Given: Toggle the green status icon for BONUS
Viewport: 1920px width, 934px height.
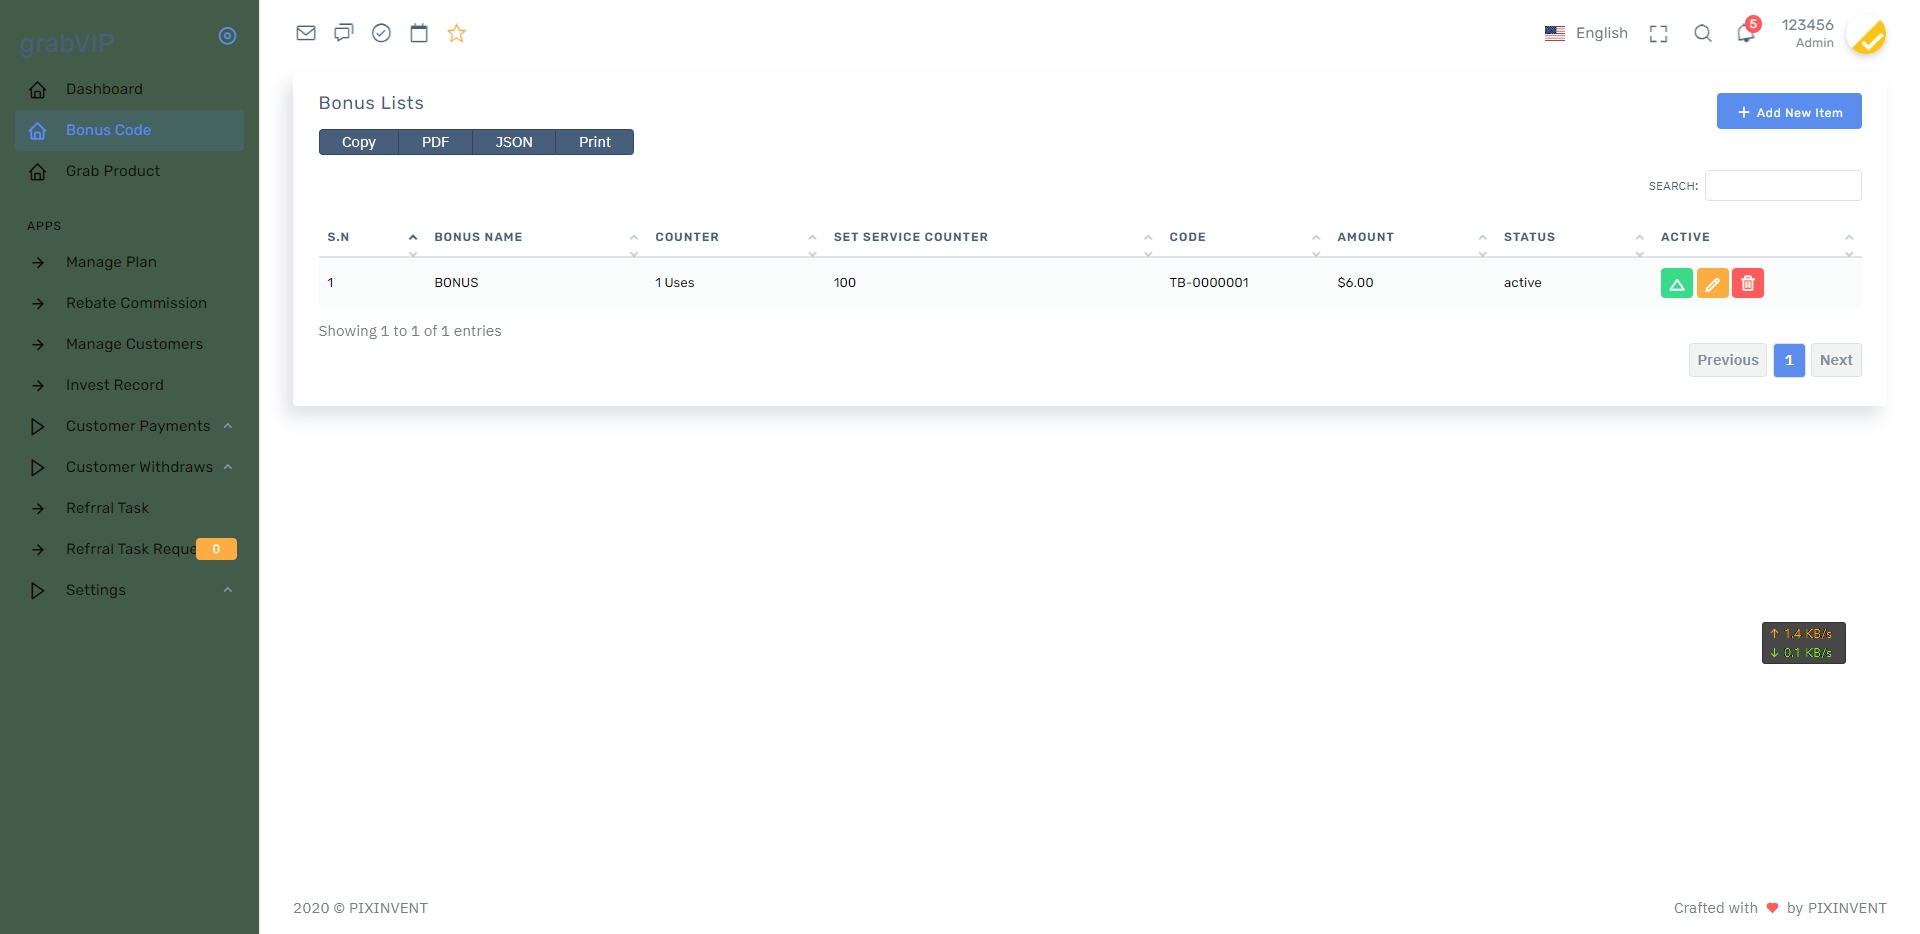Looking at the screenshot, I should (1676, 284).
